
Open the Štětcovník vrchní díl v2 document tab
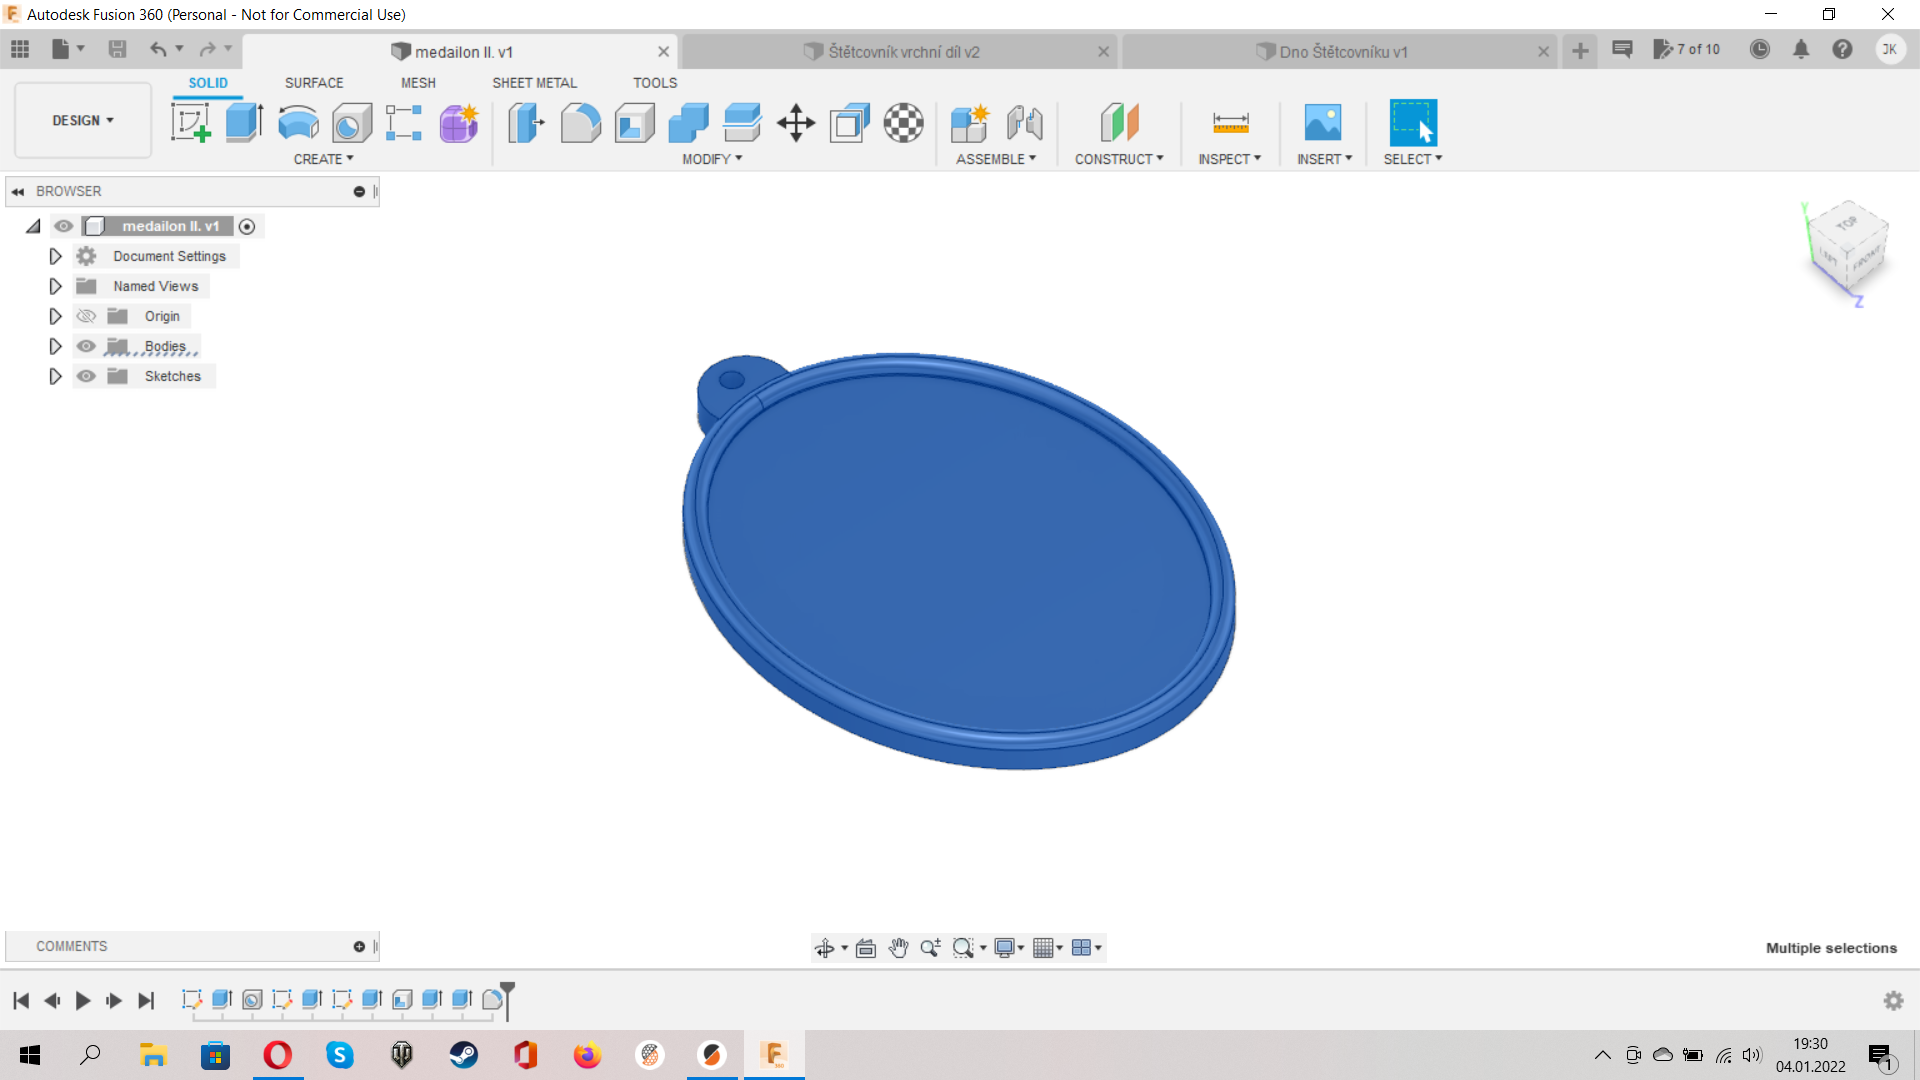(x=900, y=52)
